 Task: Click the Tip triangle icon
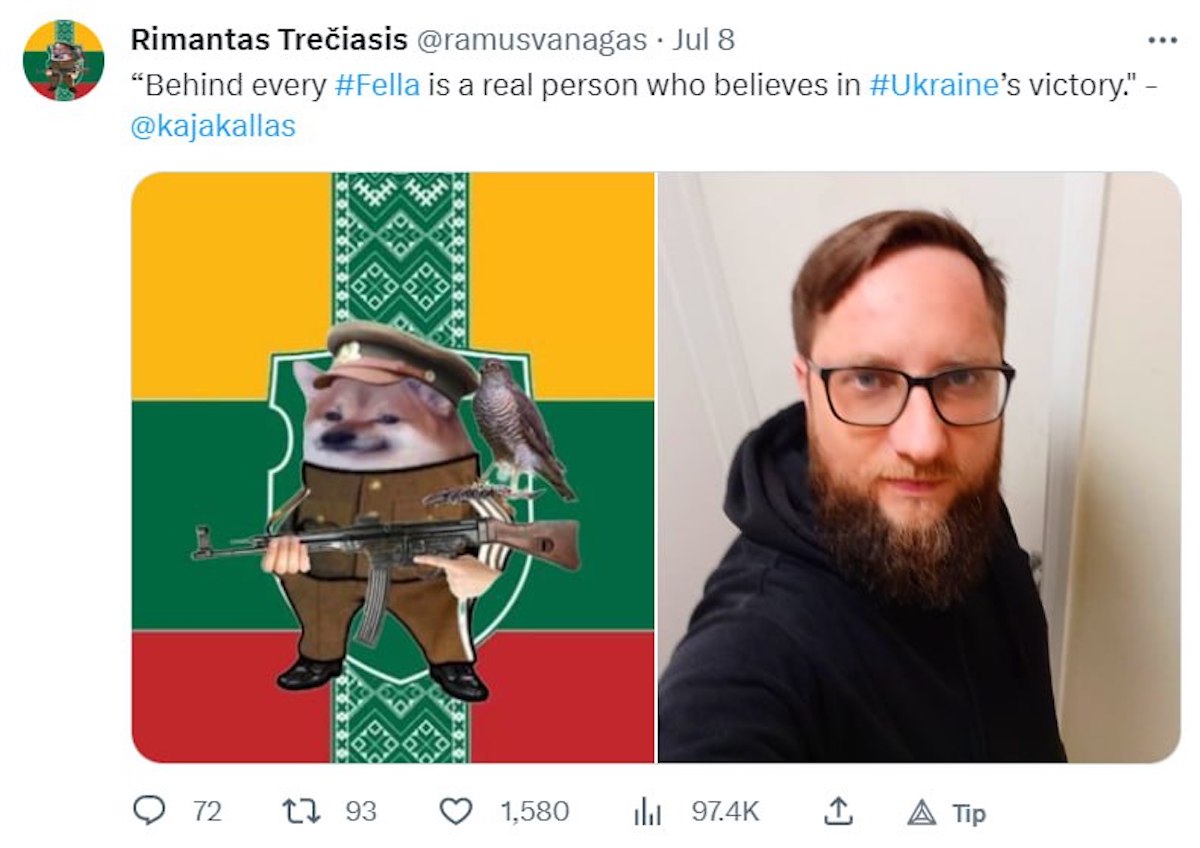tap(921, 813)
